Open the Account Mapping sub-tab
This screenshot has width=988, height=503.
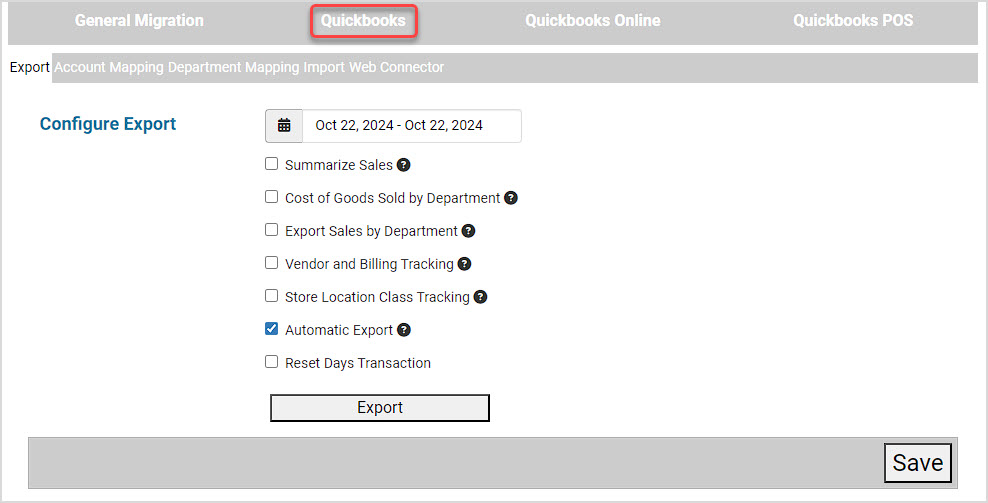point(109,67)
